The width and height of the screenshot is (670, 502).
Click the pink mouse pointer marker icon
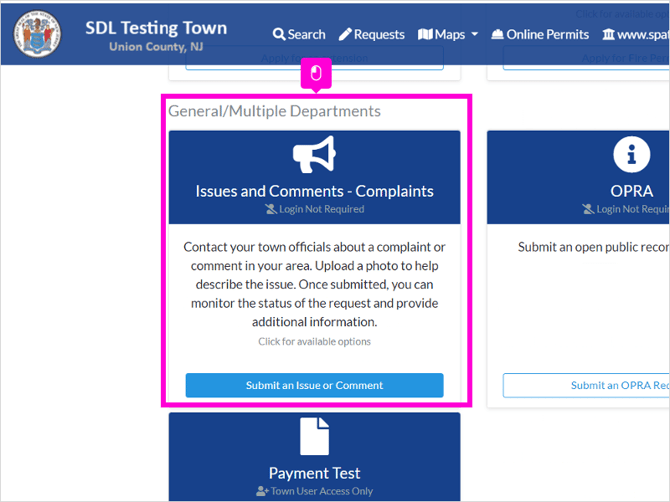[316, 73]
